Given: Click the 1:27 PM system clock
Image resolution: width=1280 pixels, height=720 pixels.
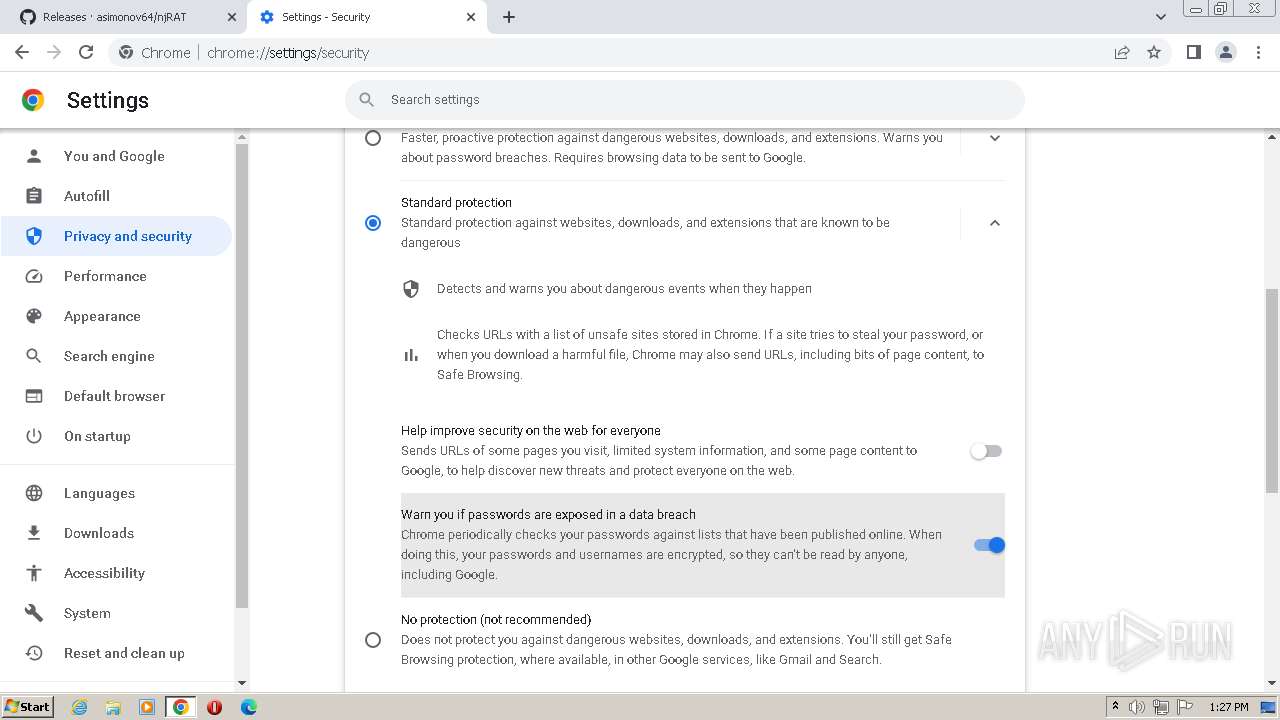Looking at the screenshot, I should tap(1229, 707).
